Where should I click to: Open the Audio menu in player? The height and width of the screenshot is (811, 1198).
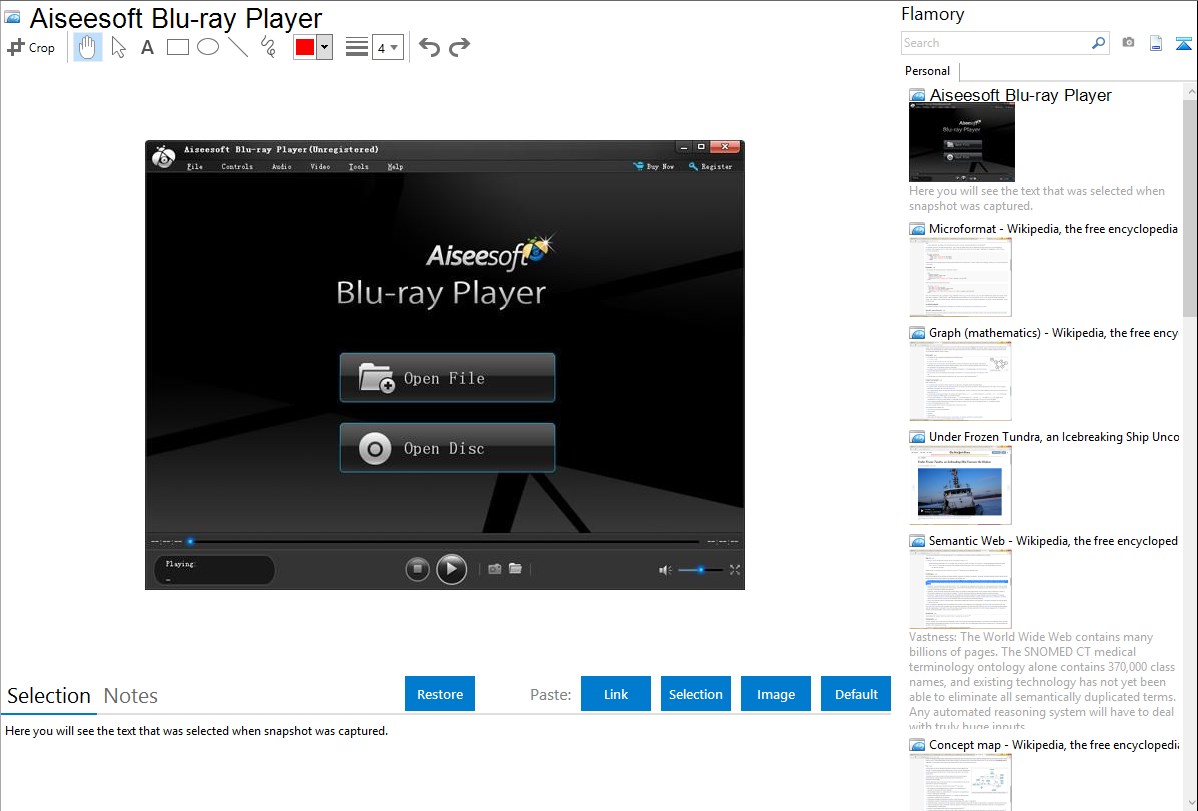coord(282,167)
